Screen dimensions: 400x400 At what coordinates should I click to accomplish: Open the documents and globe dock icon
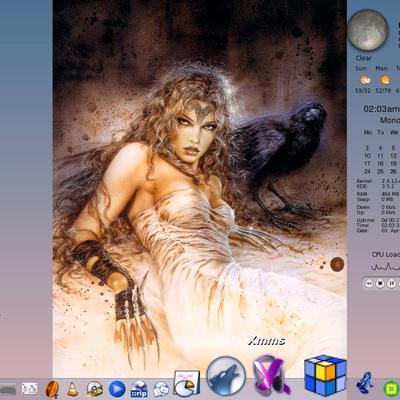coord(161,389)
